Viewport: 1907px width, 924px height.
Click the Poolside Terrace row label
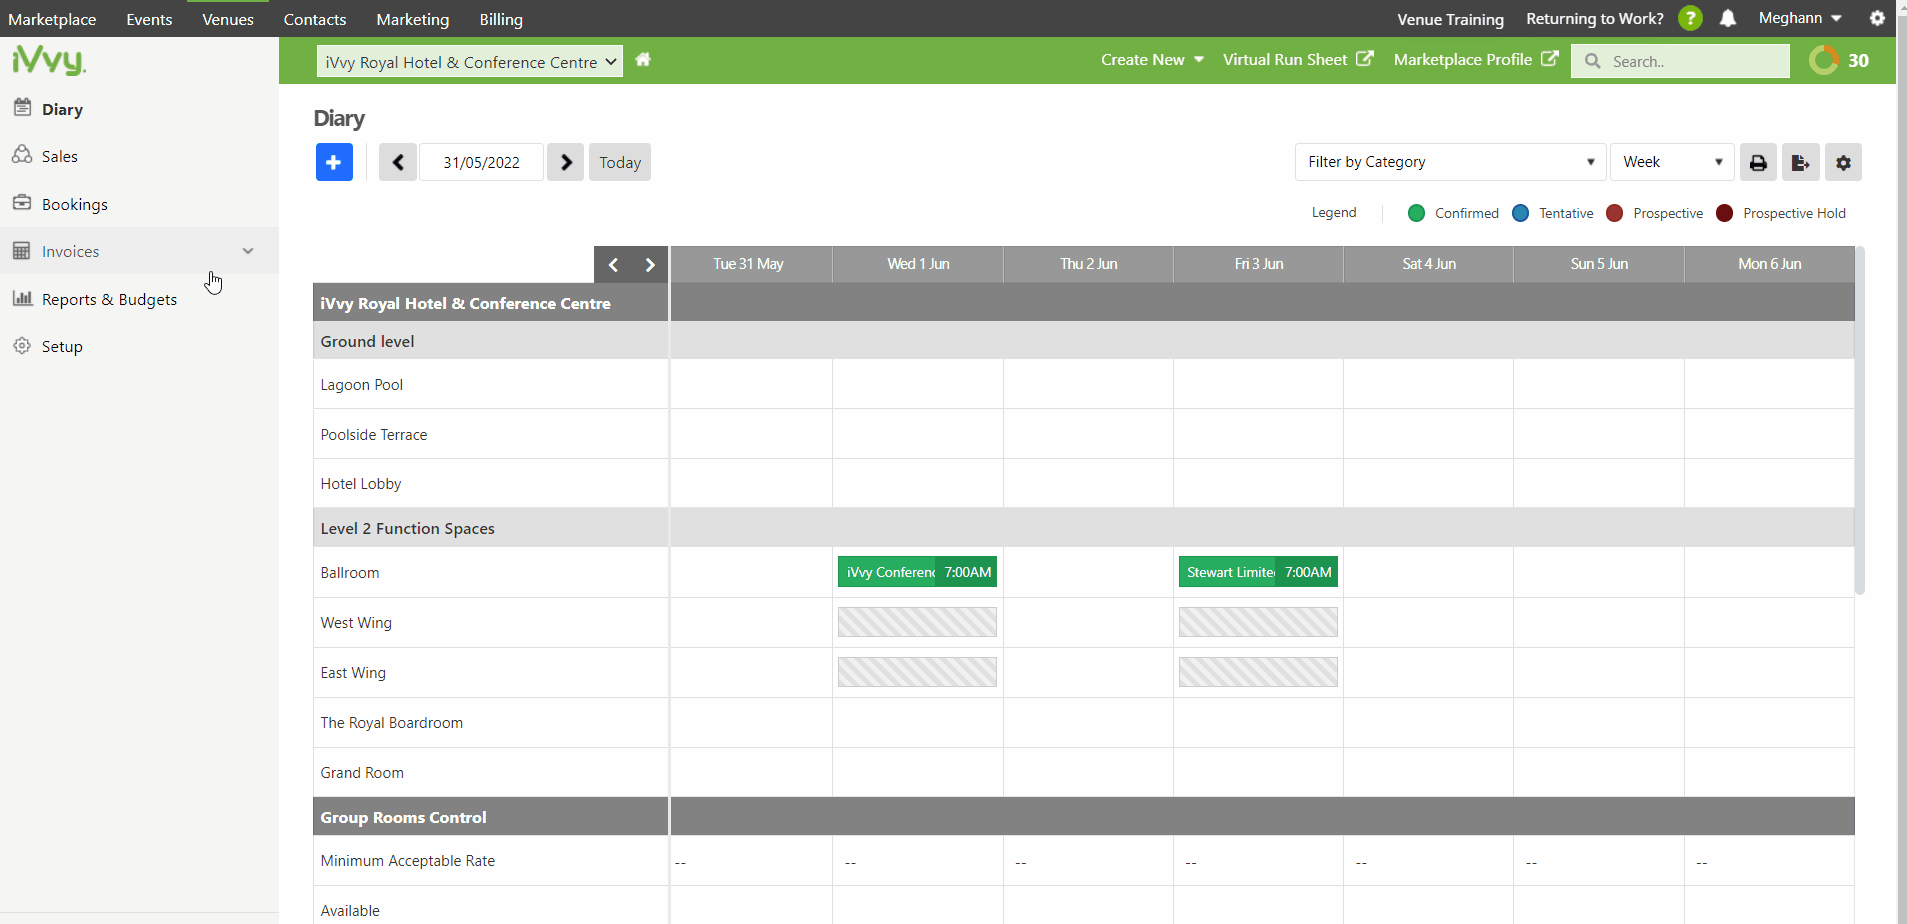click(374, 435)
